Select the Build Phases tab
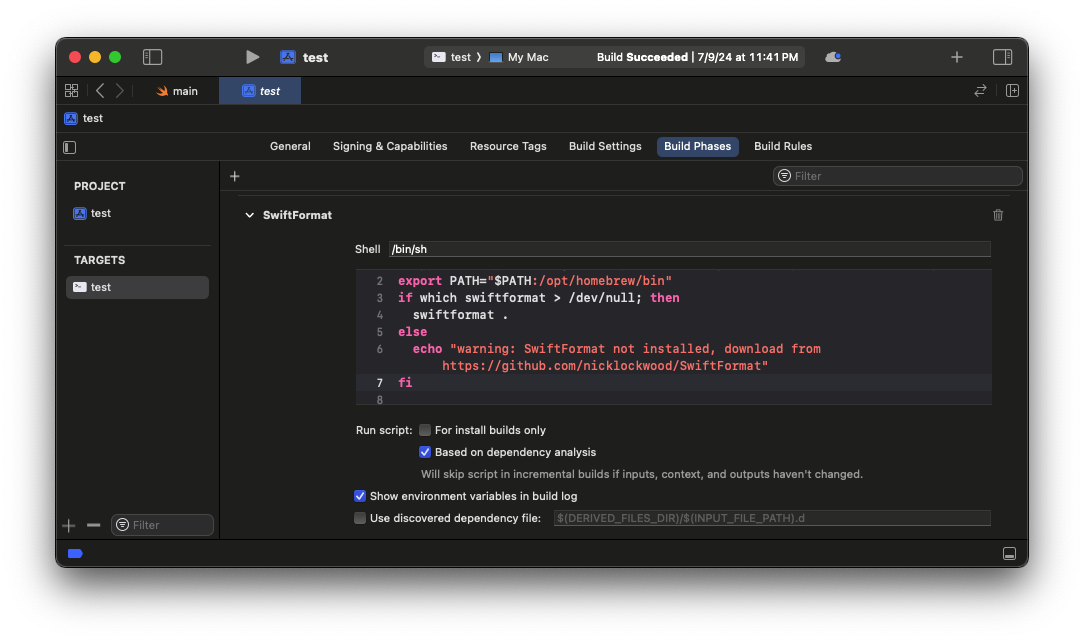 [x=698, y=147]
